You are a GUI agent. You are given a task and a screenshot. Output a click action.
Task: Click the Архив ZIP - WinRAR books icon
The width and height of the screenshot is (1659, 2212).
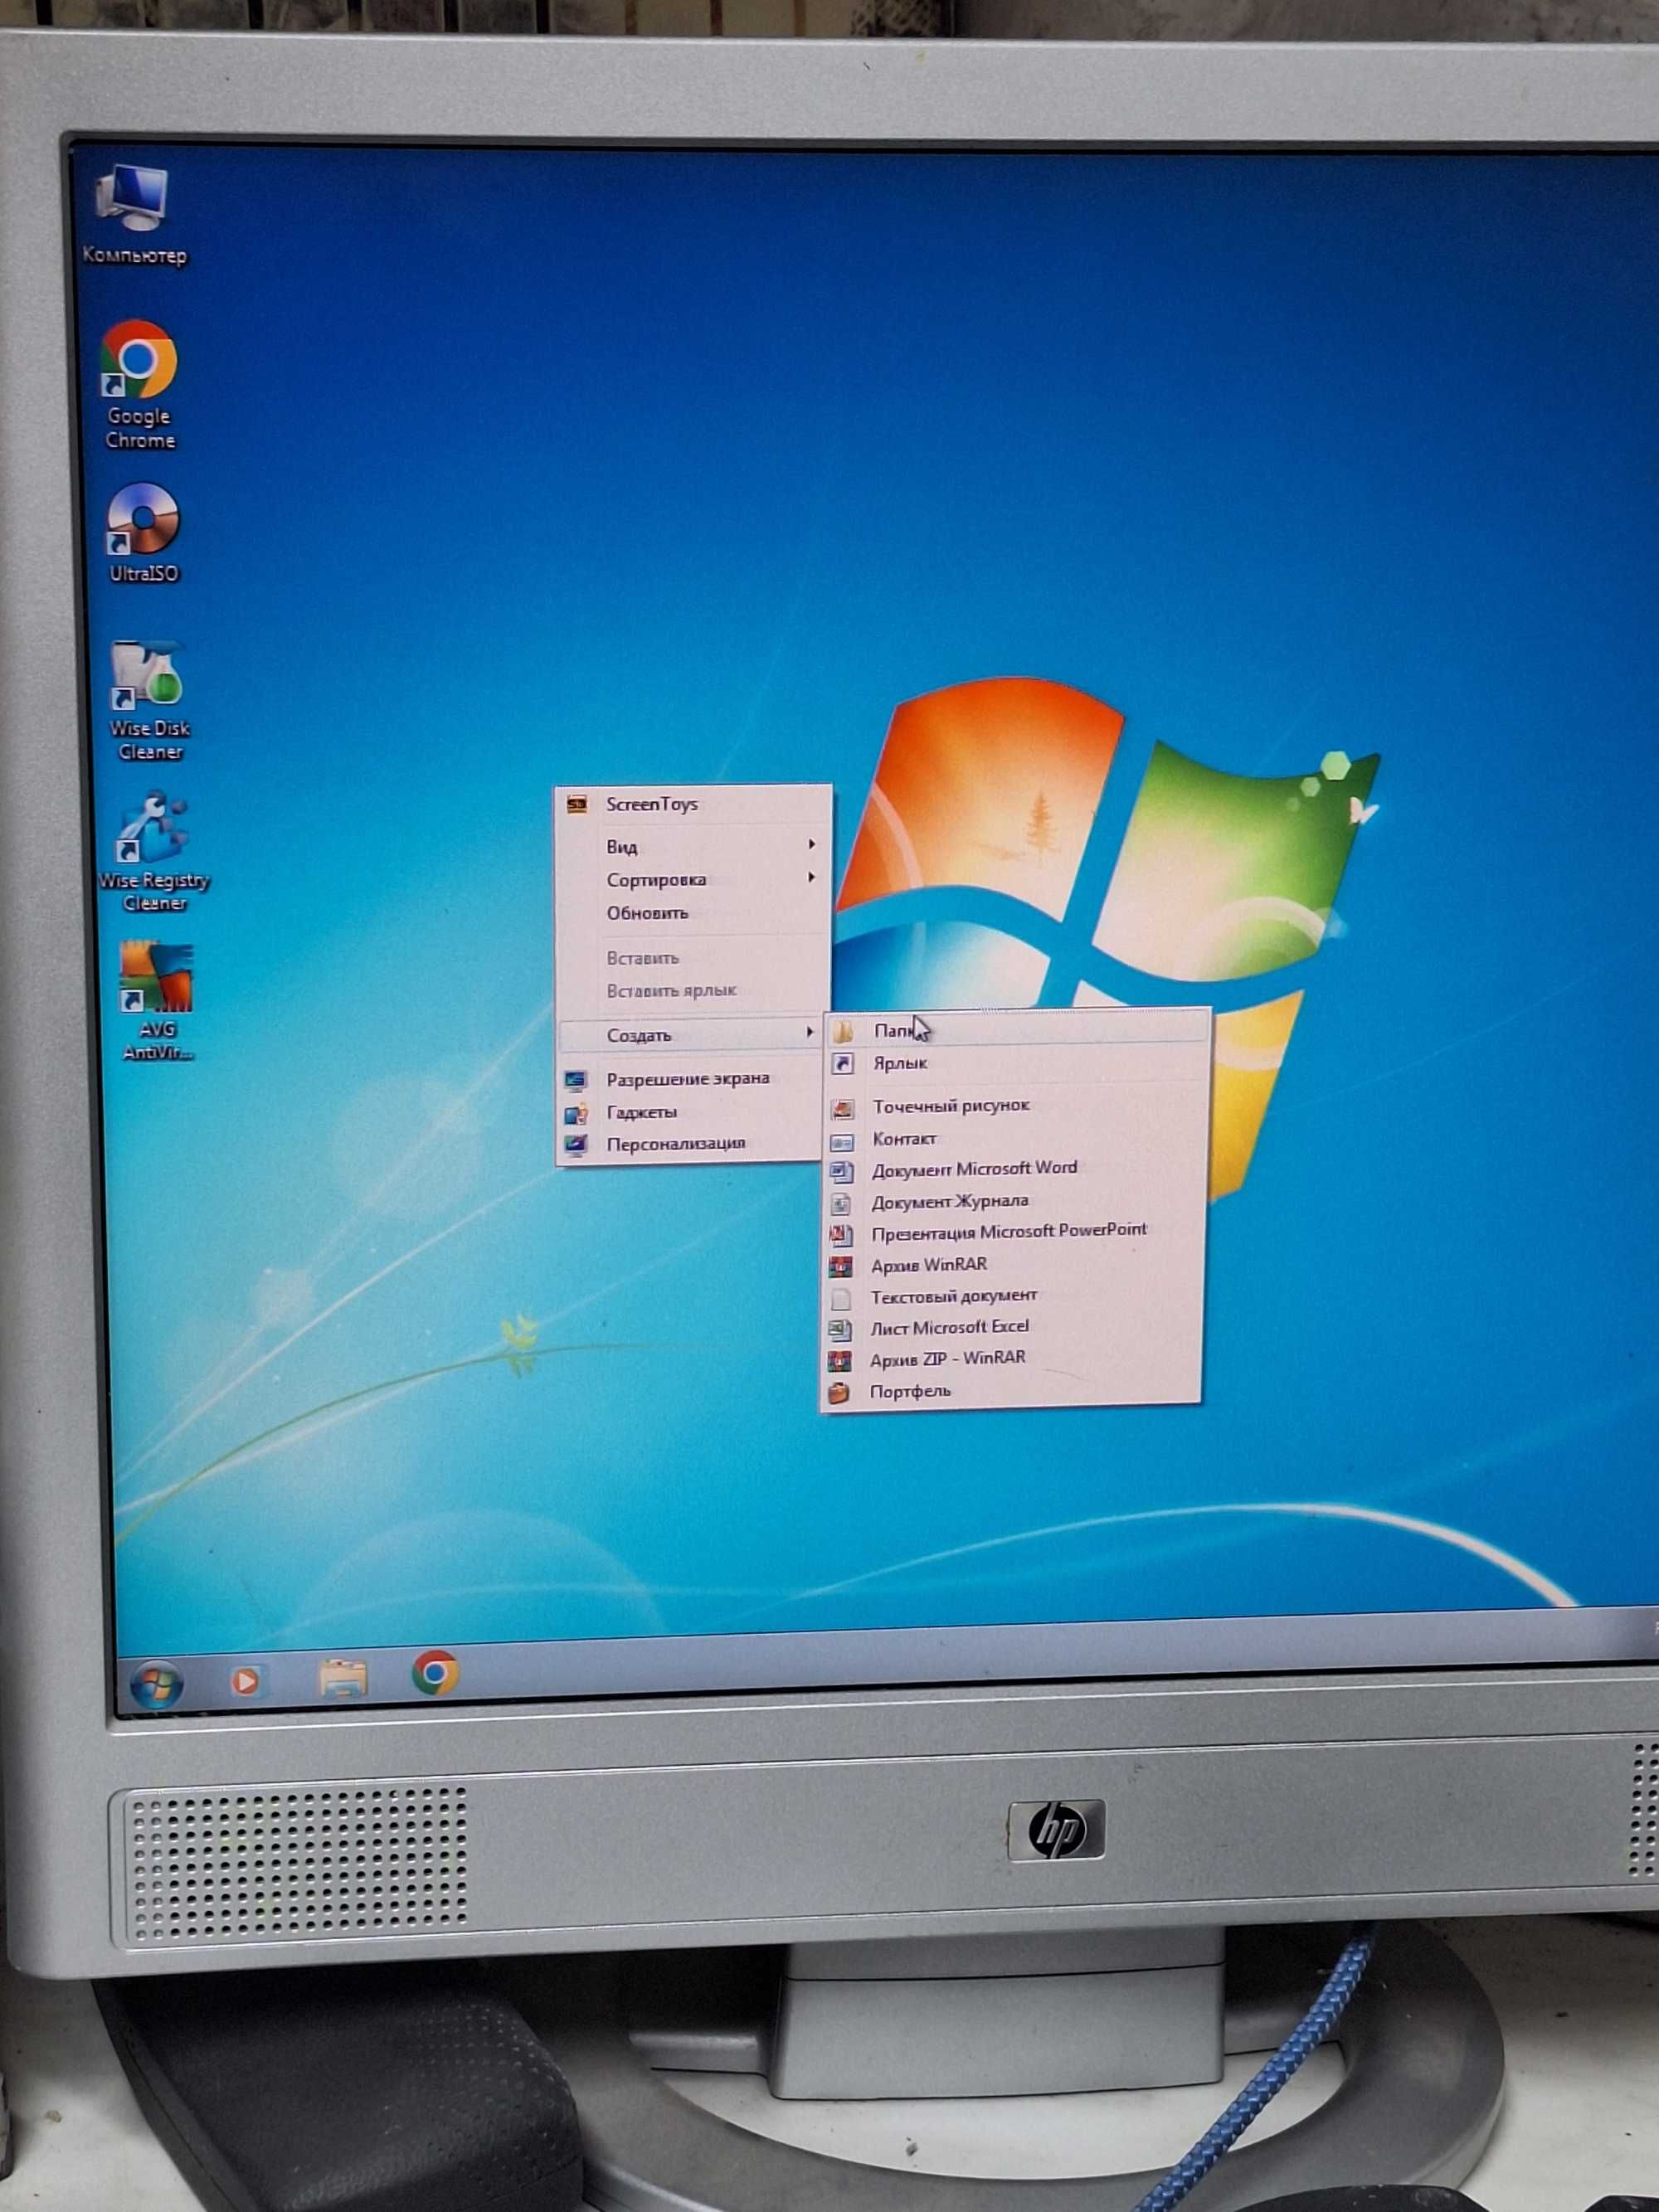click(840, 1362)
